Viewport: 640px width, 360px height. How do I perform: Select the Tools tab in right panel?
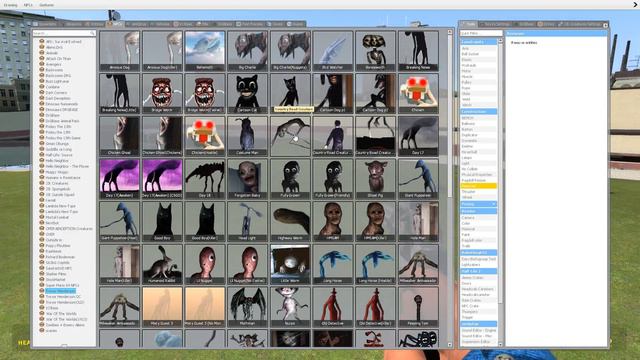point(469,24)
